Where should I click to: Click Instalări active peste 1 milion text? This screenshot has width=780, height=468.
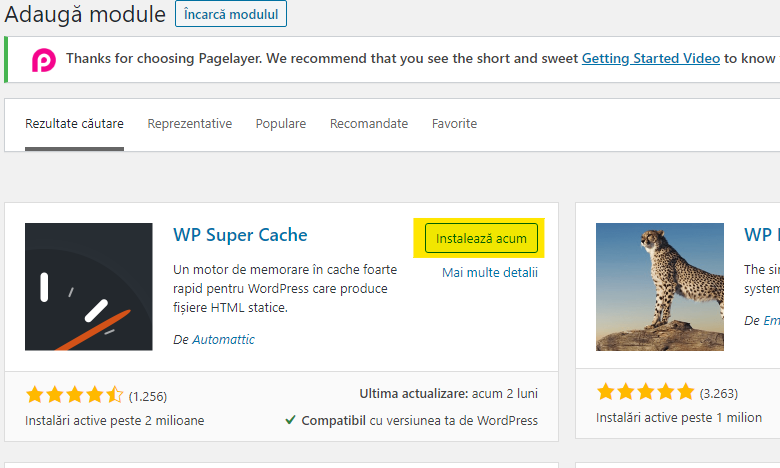679,418
